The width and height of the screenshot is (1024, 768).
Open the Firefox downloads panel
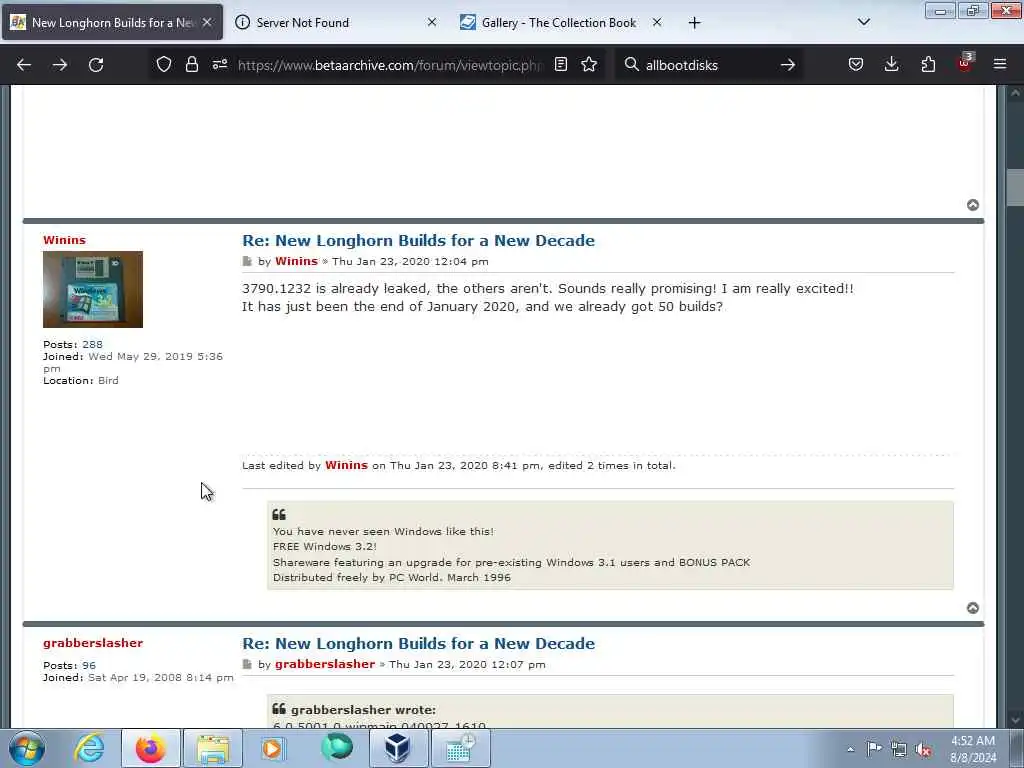click(x=891, y=64)
